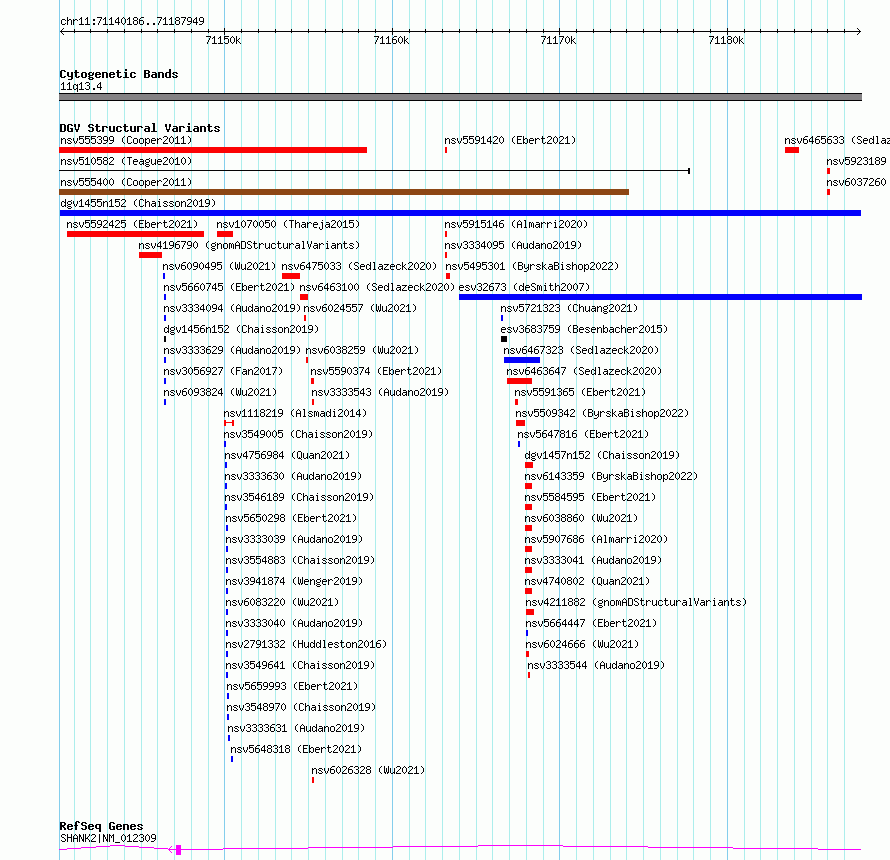Click nsv3333544 (Audano2019) label

coord(596,665)
